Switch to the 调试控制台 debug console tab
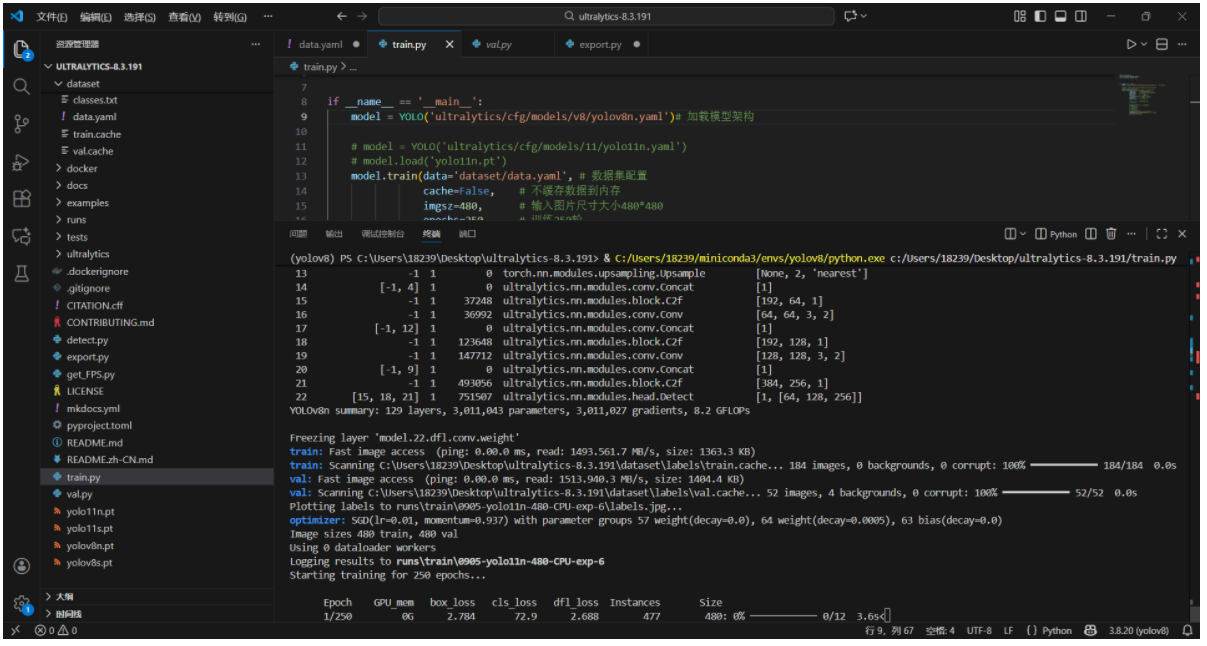The width and height of the screenshot is (1207, 646). coord(383,234)
